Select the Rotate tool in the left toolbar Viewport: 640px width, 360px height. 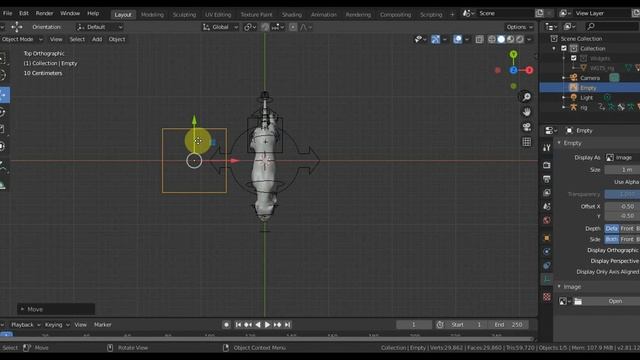click(3, 112)
